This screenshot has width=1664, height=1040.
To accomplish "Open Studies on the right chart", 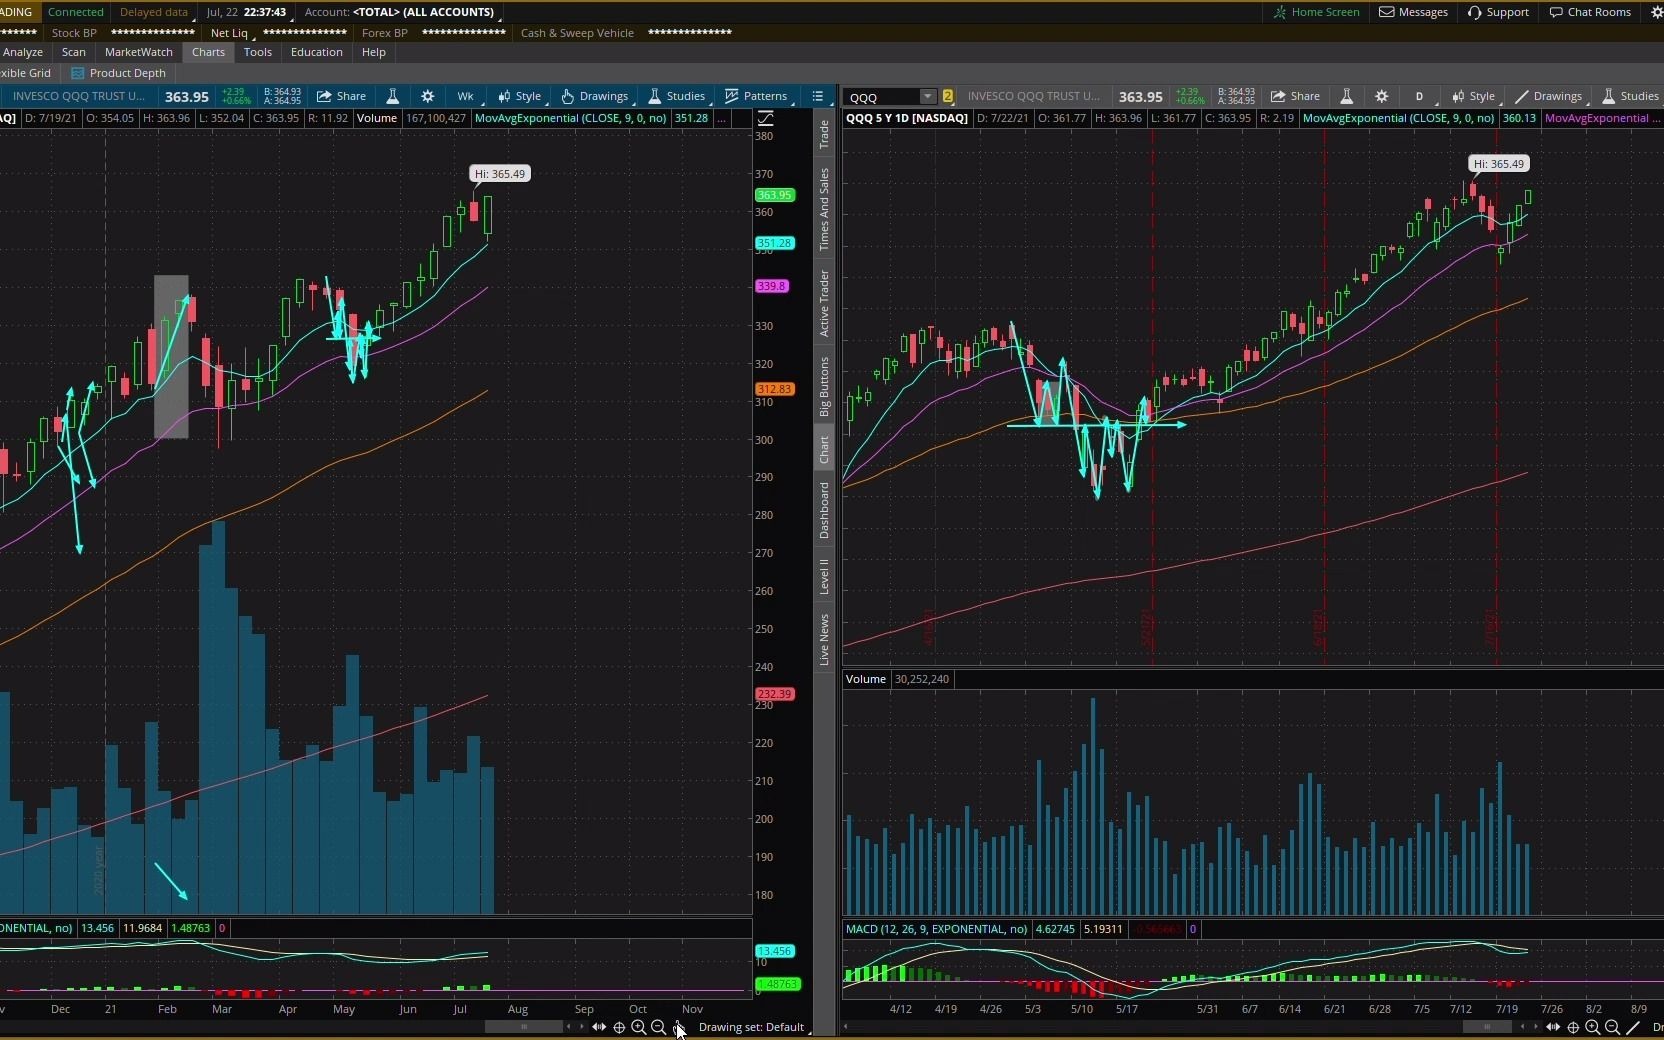I will click(x=1630, y=96).
